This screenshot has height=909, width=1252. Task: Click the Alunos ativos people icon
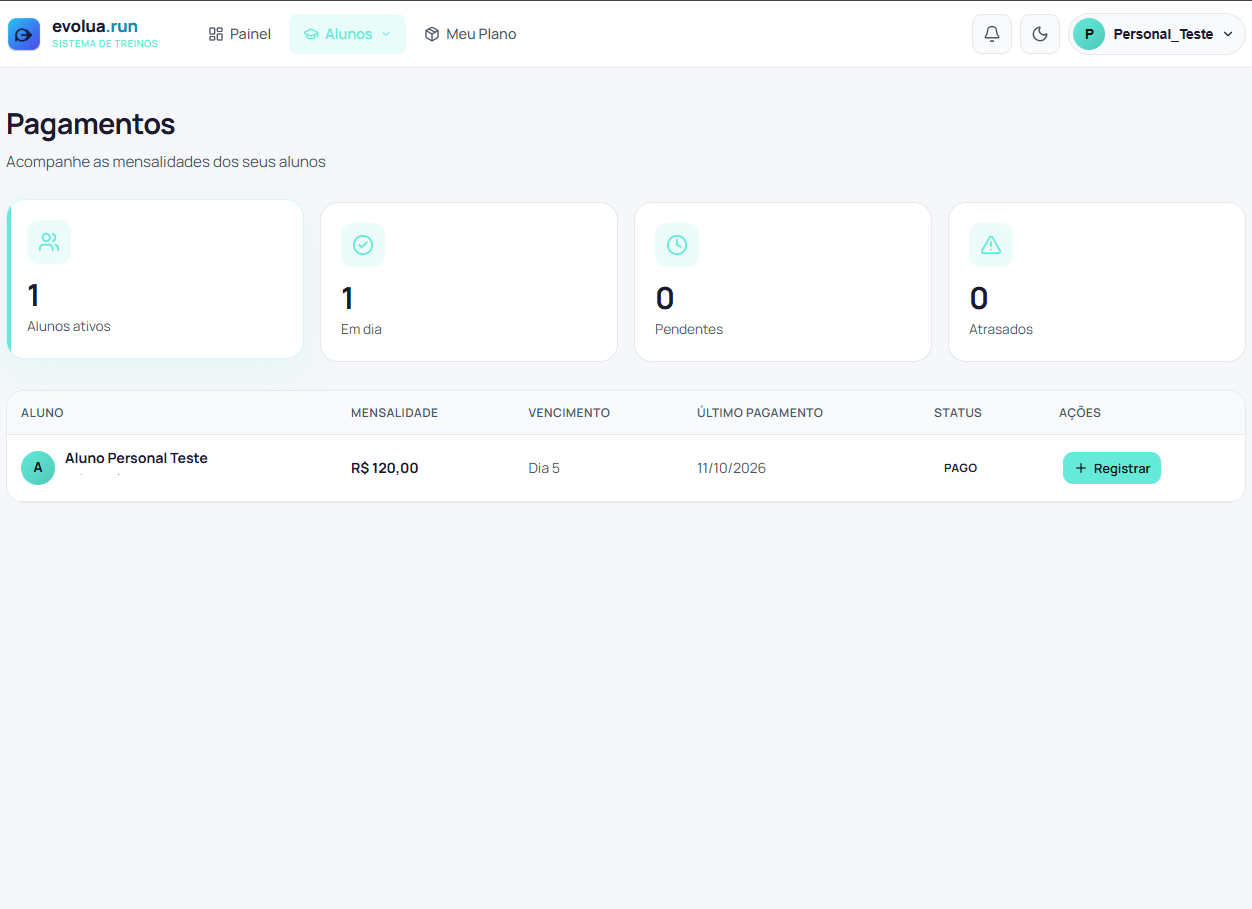49,242
